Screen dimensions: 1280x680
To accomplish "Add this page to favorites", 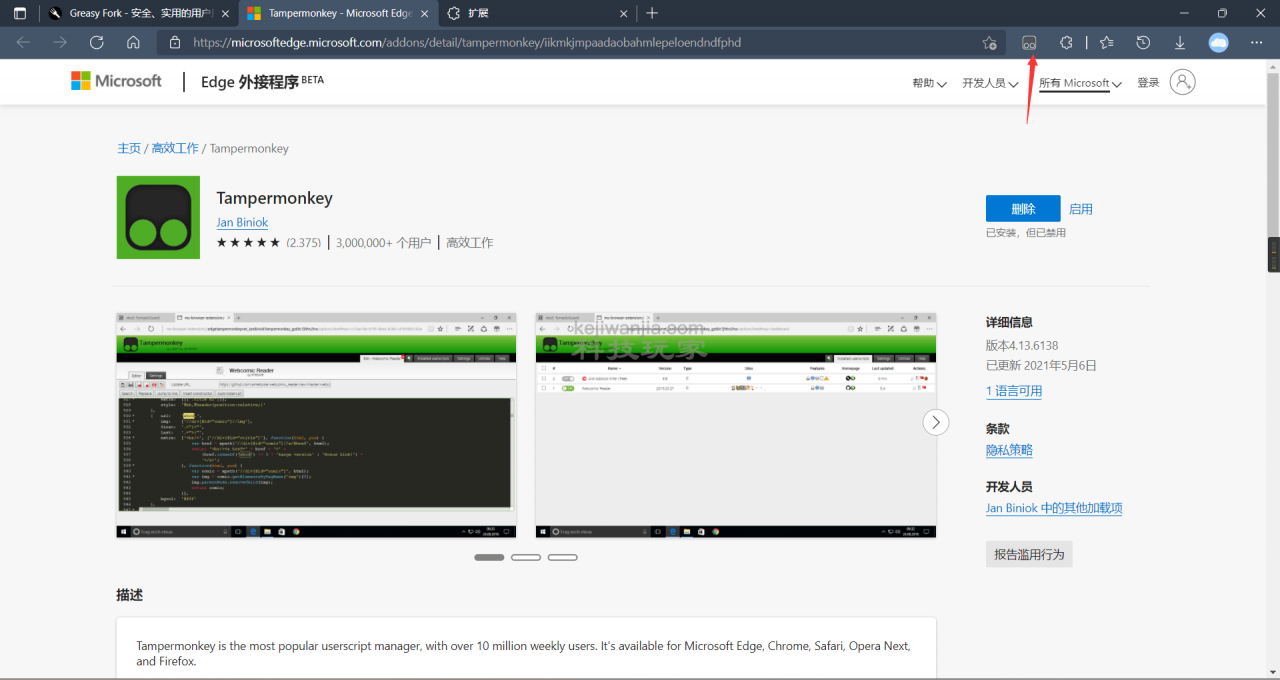I will [x=989, y=43].
